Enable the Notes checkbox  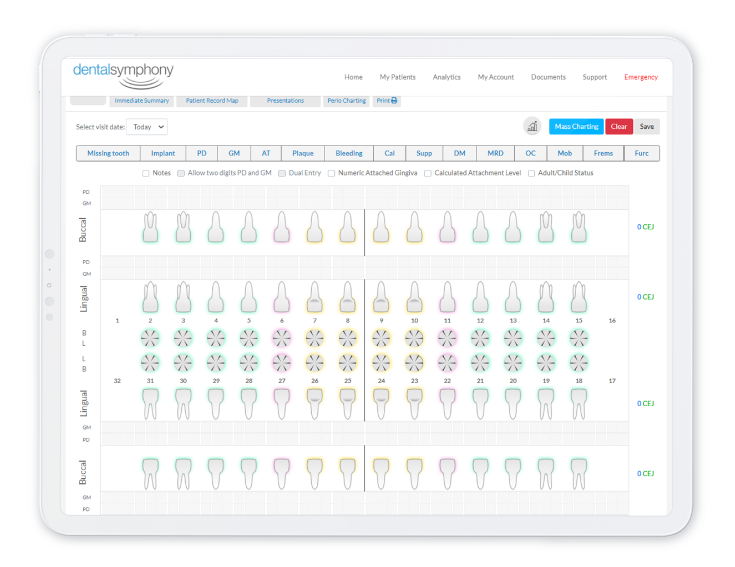click(147, 173)
